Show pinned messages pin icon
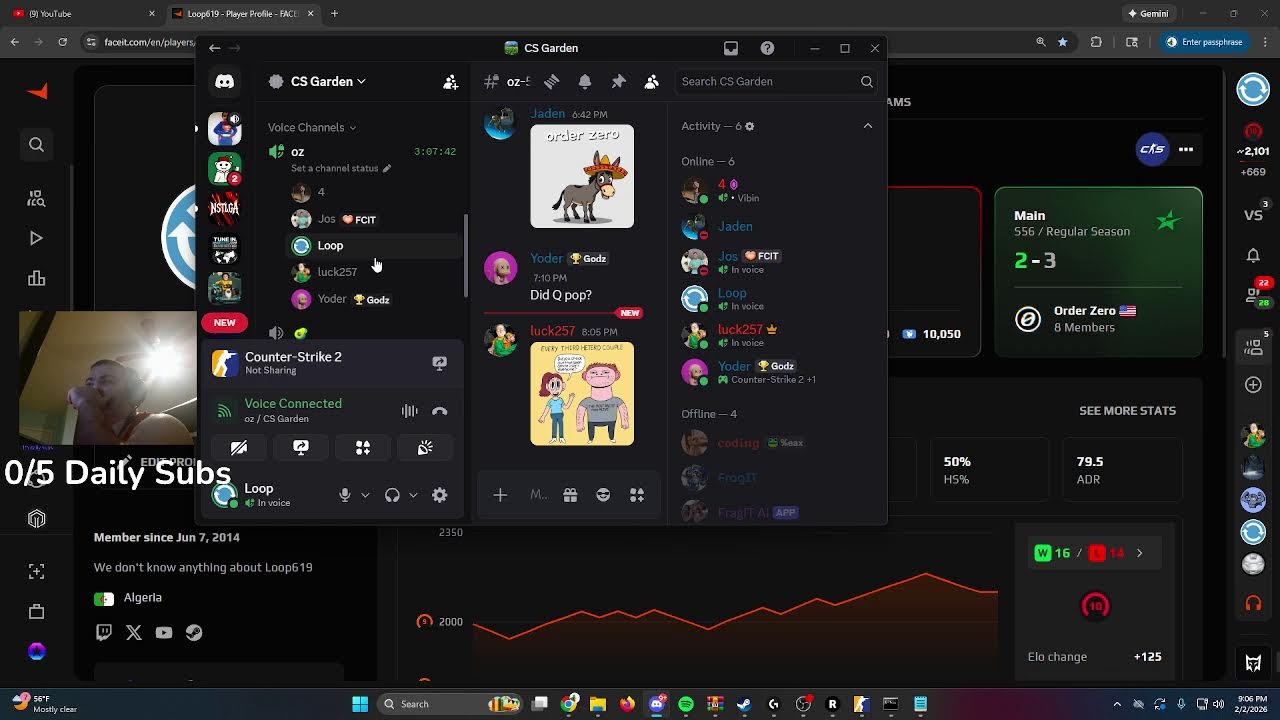This screenshot has width=1280, height=720. point(618,82)
